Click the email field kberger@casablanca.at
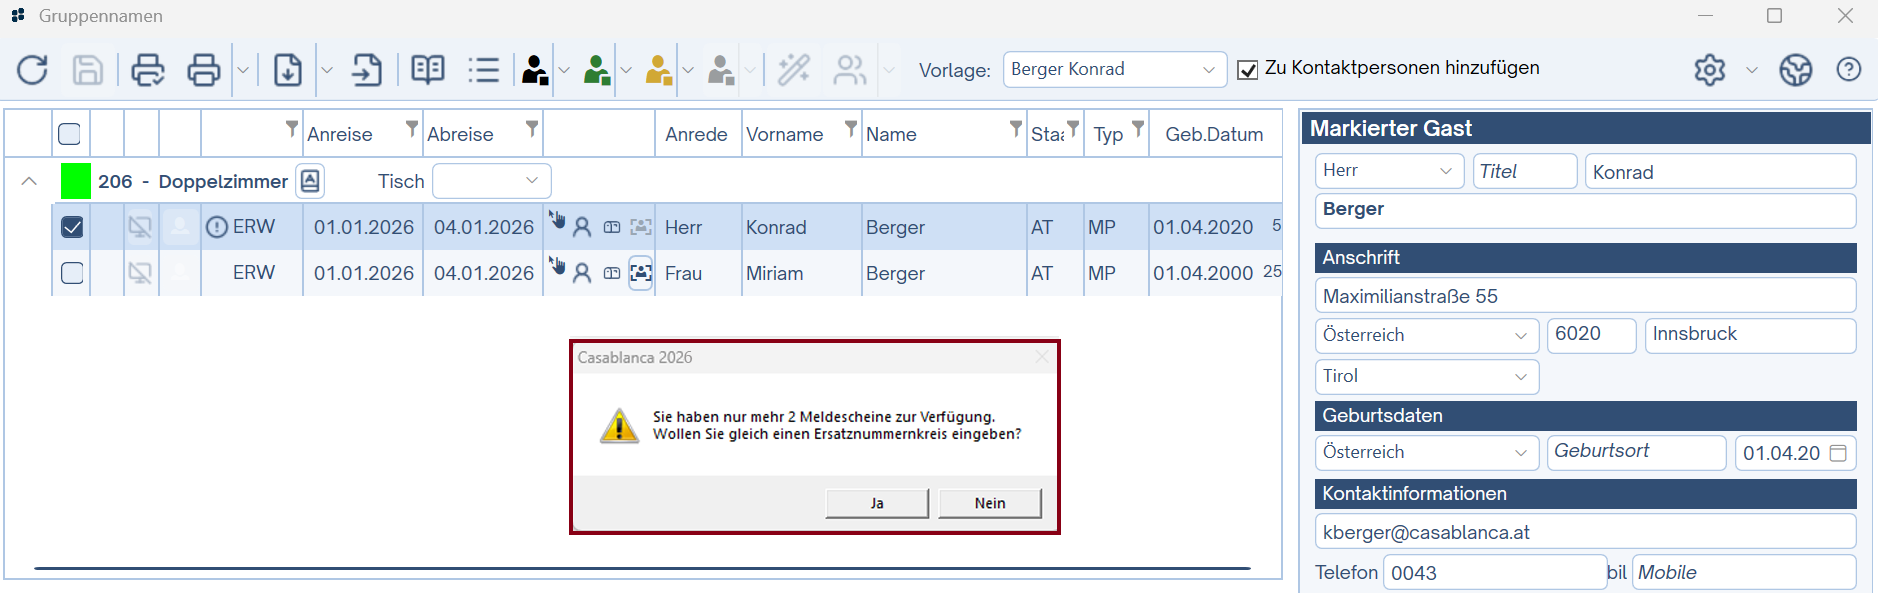Viewport: 1878px width, 593px height. click(x=1585, y=532)
